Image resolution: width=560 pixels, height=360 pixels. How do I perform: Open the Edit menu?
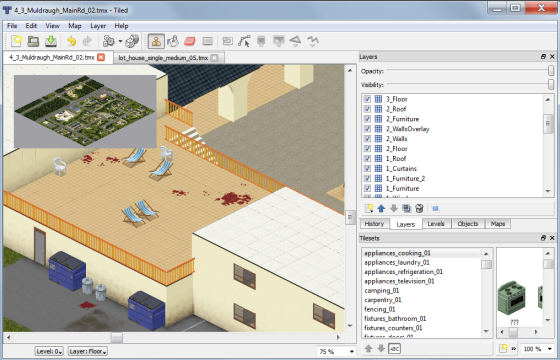(x=31, y=26)
